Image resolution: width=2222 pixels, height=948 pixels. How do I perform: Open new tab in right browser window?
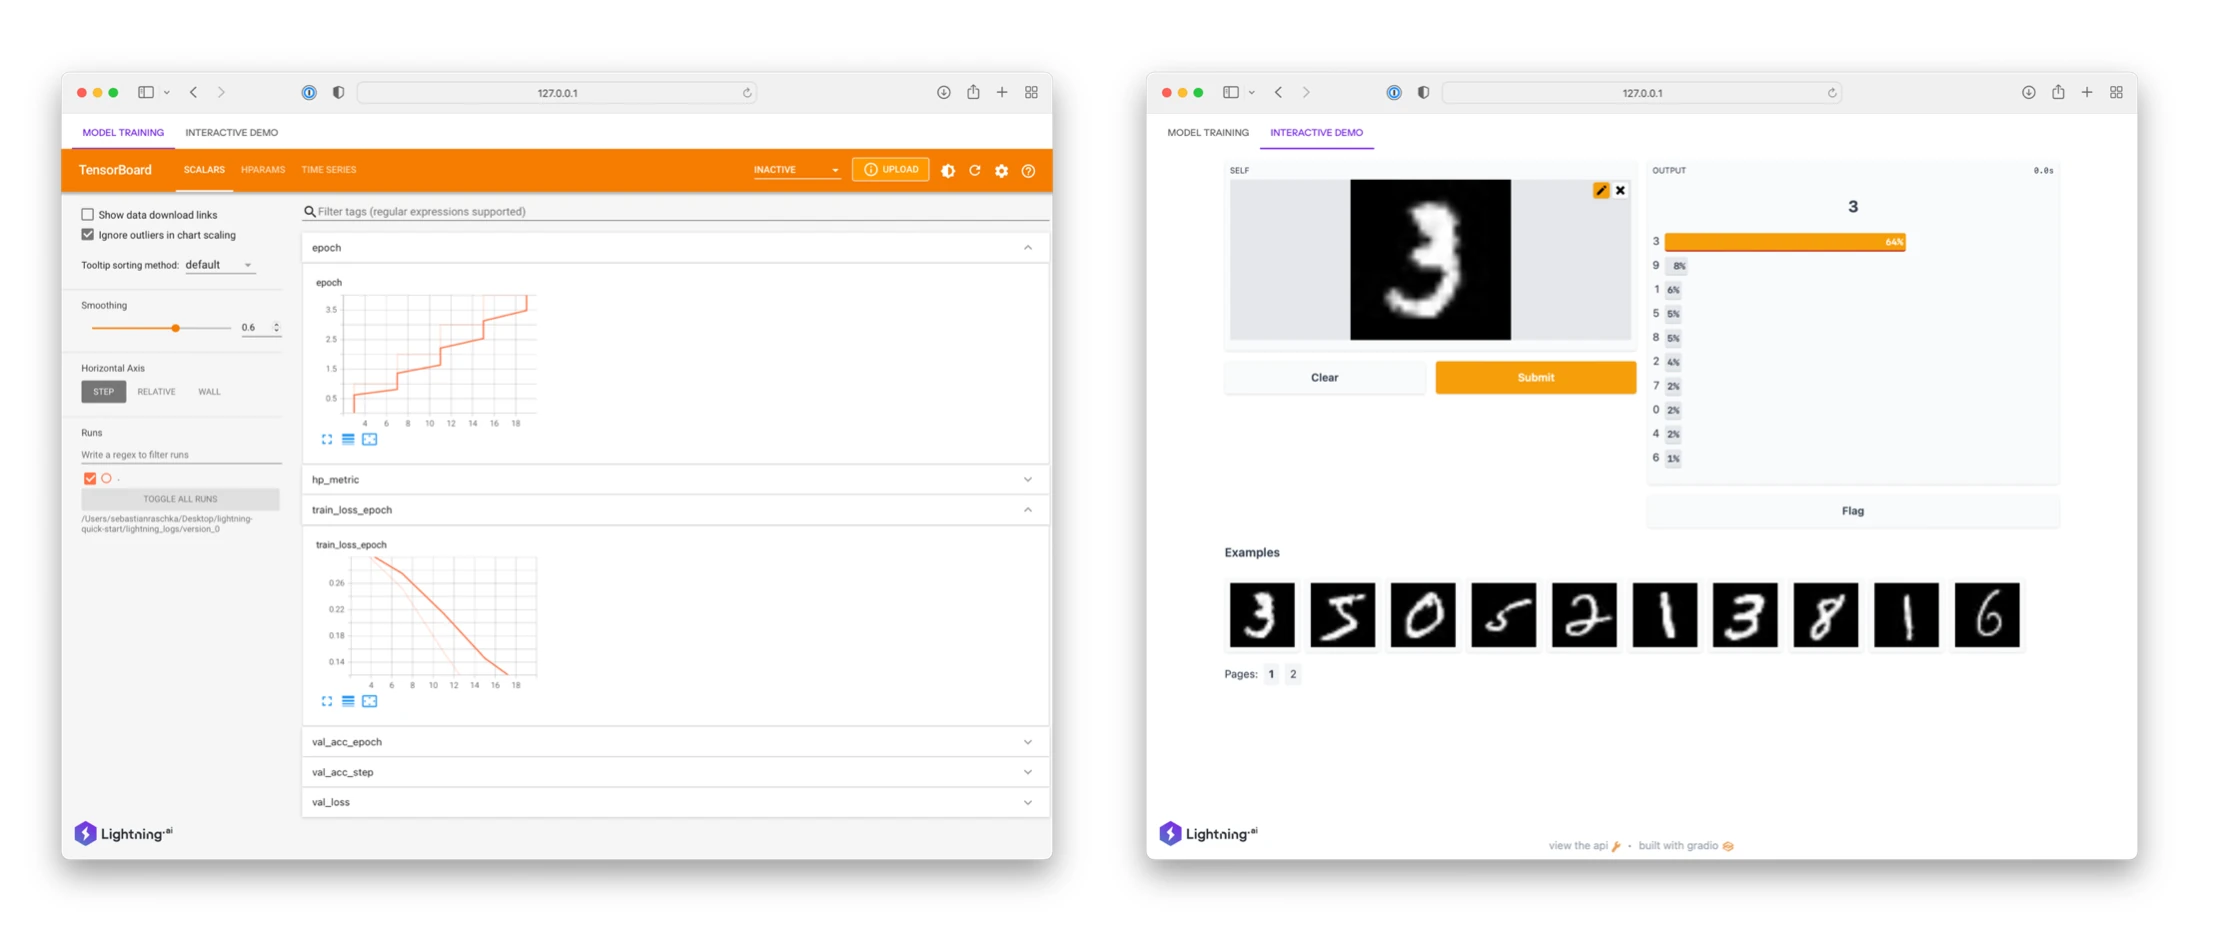[x=2087, y=92]
